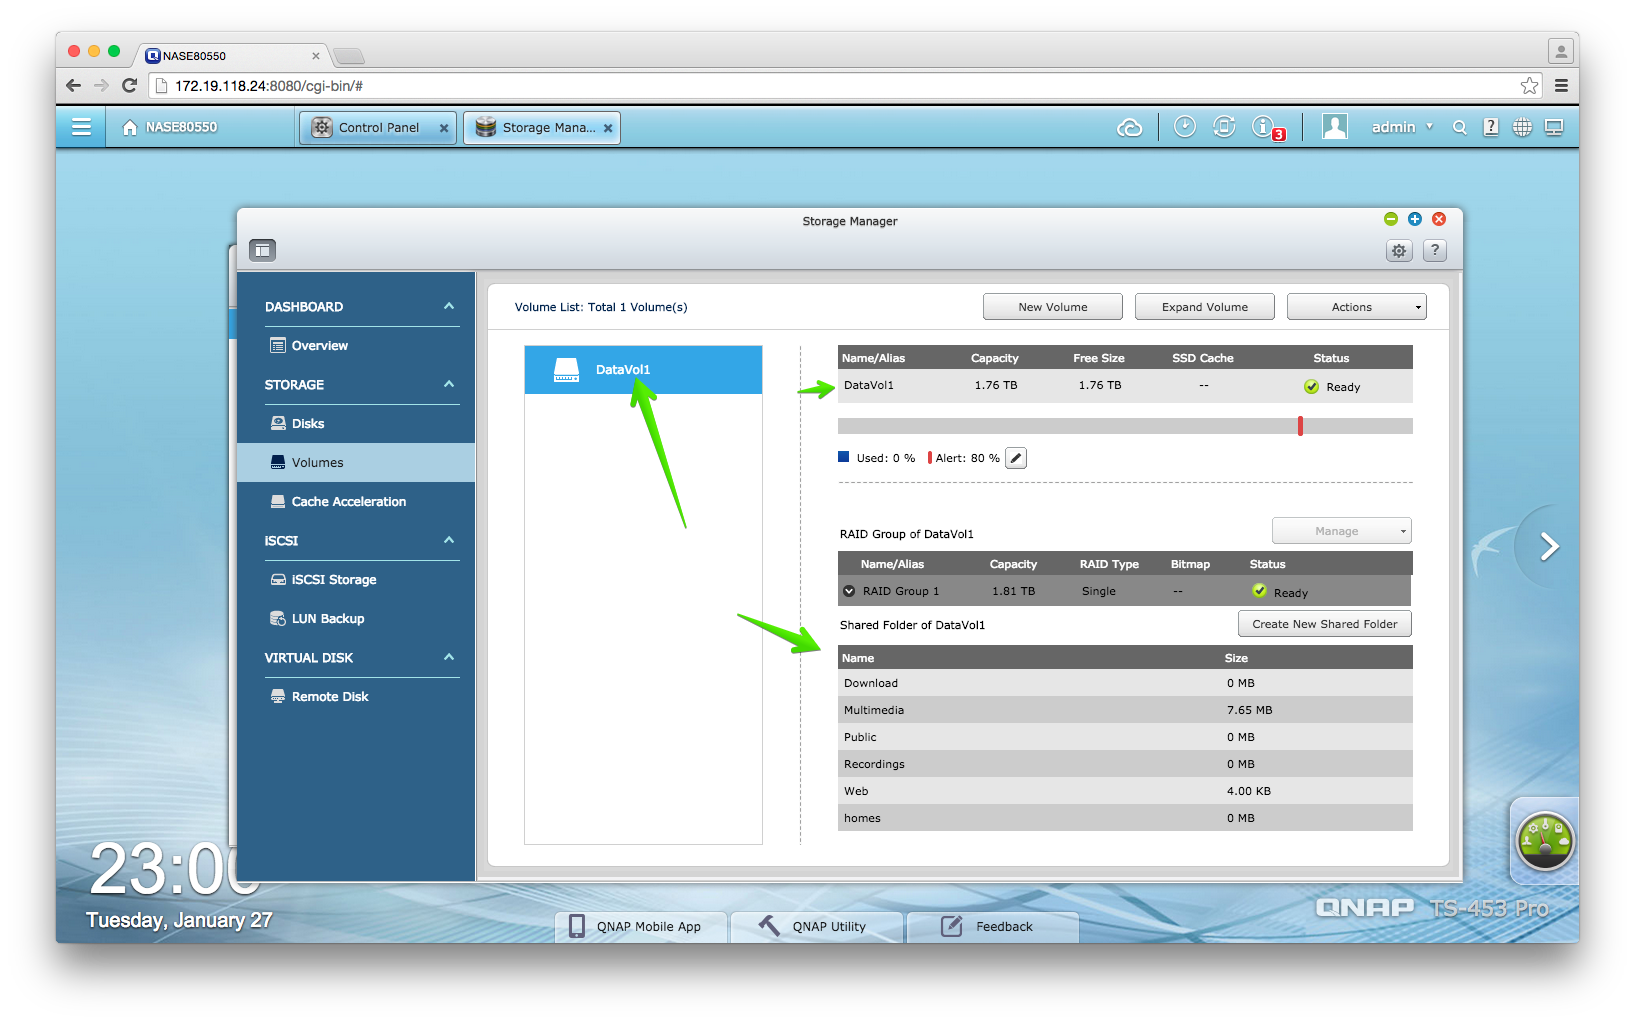Switch to the Control Panel taskbar tab

click(x=377, y=128)
